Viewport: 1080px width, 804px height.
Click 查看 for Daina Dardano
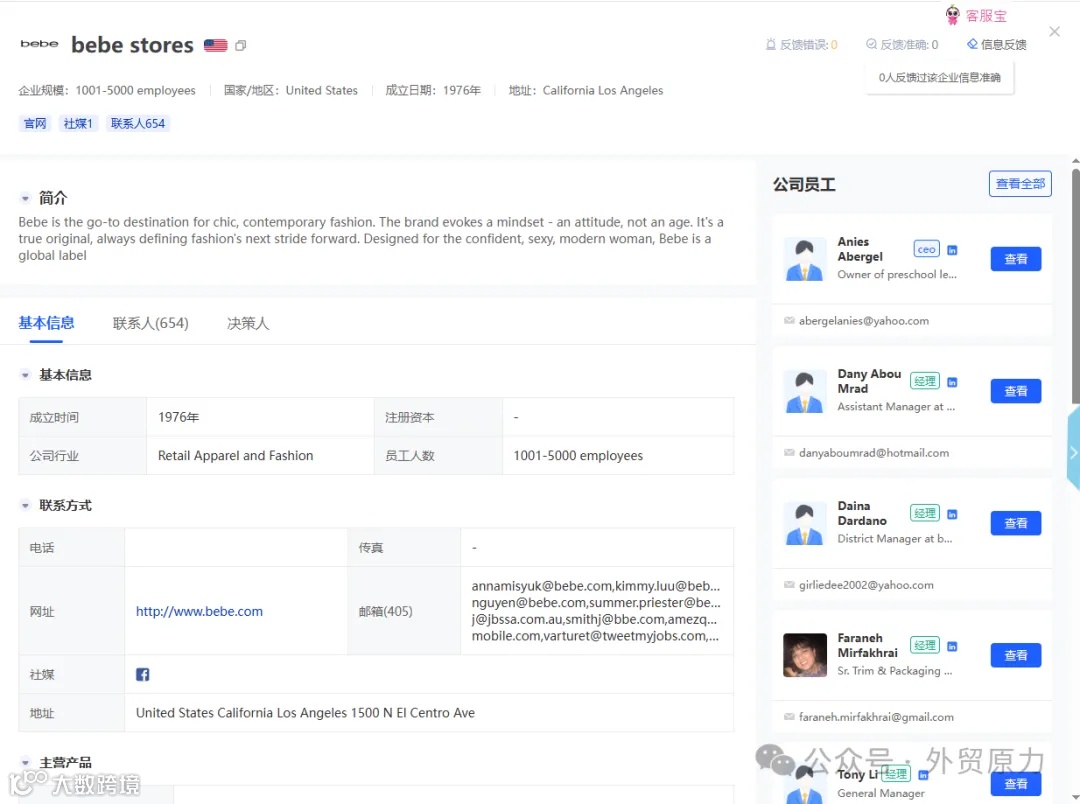[x=1016, y=524]
